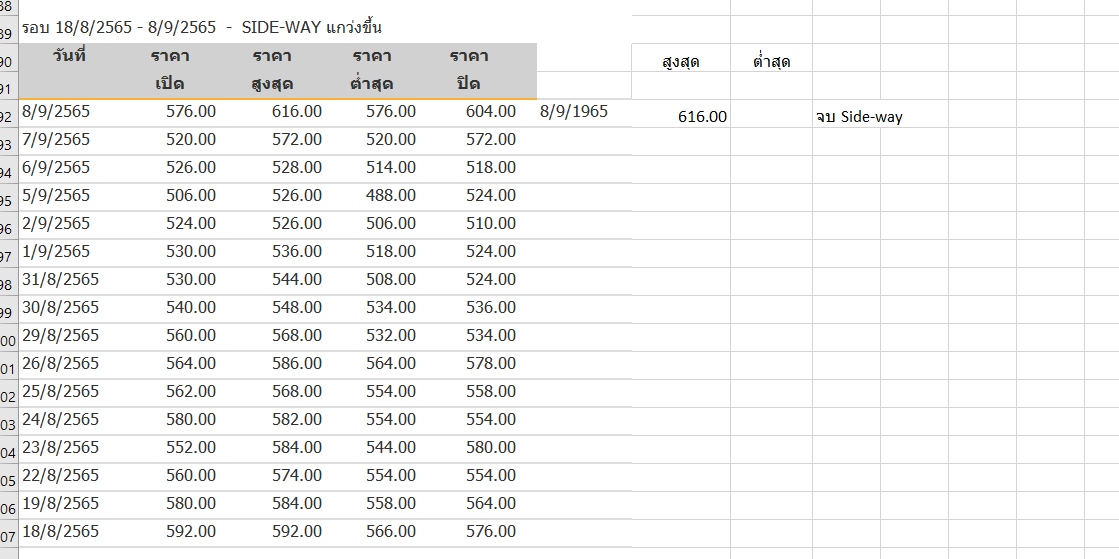This screenshot has height=559, width=1119.
Task: Click the date cell 26/8/2565
Action: [x=60, y=364]
